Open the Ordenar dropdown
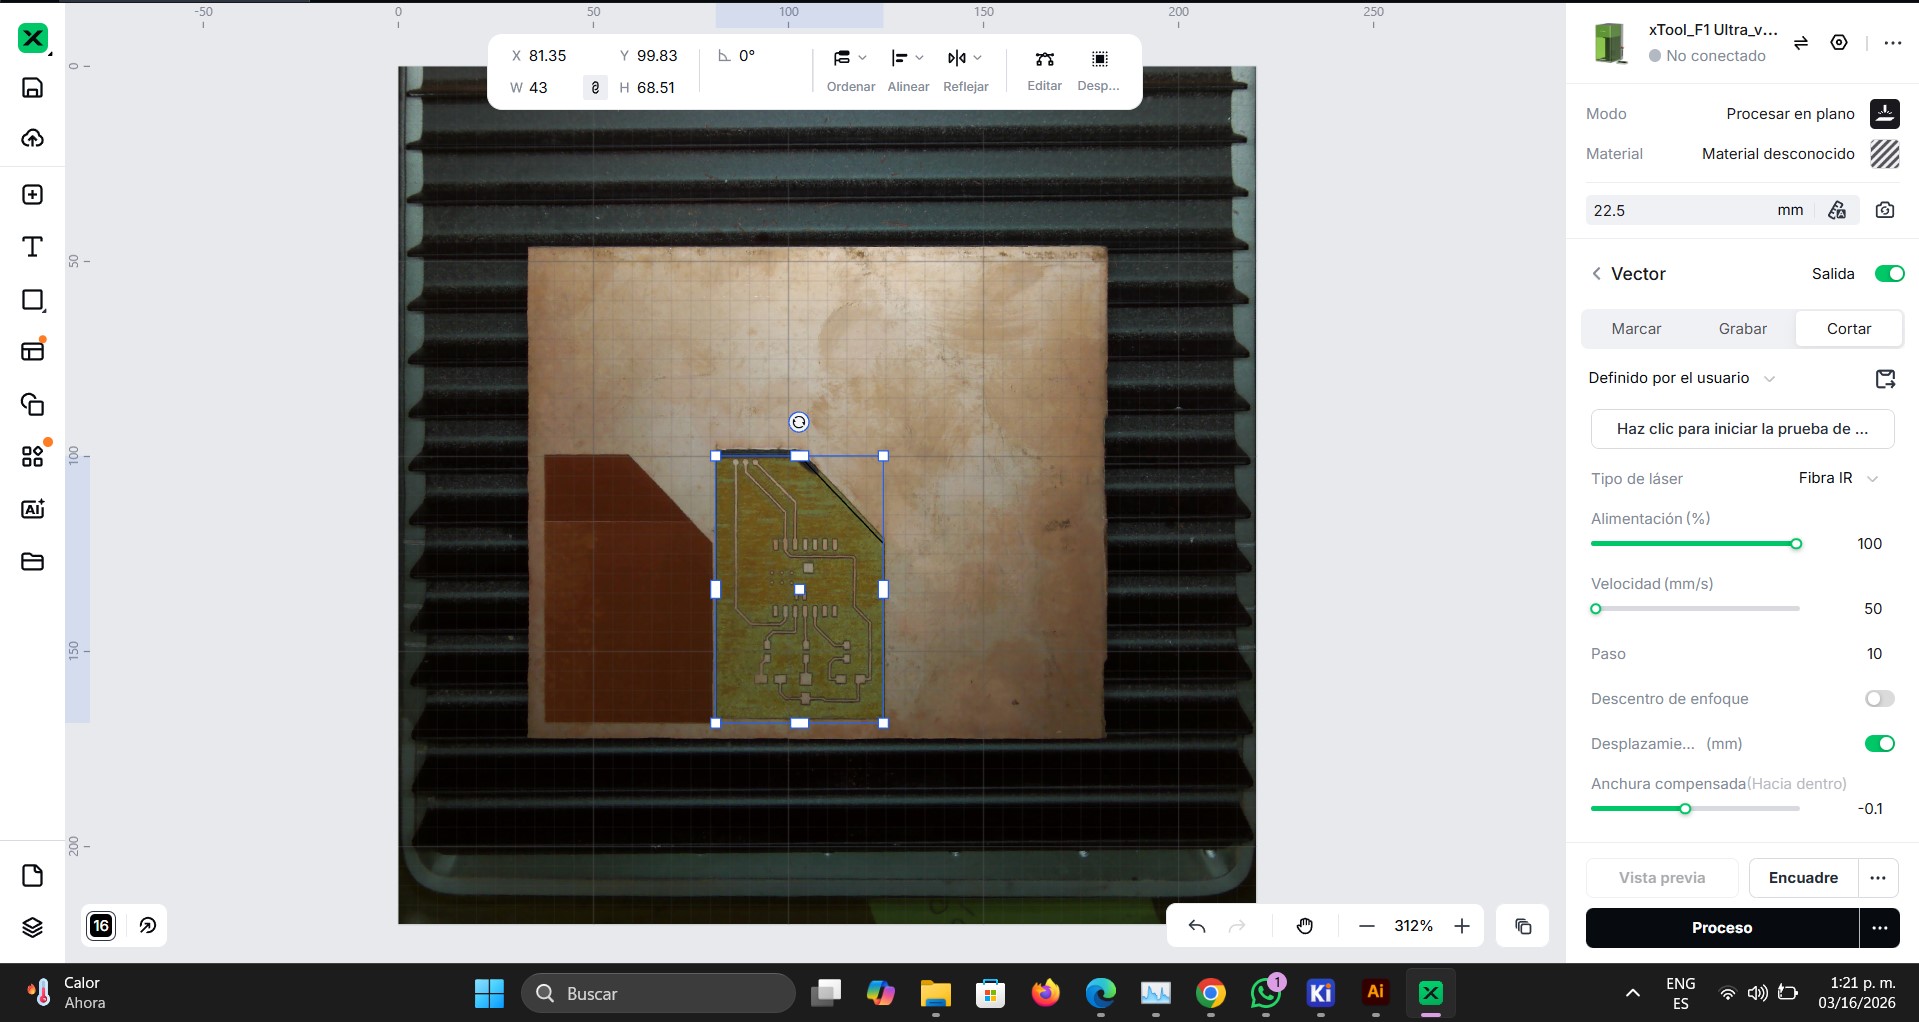 (851, 70)
